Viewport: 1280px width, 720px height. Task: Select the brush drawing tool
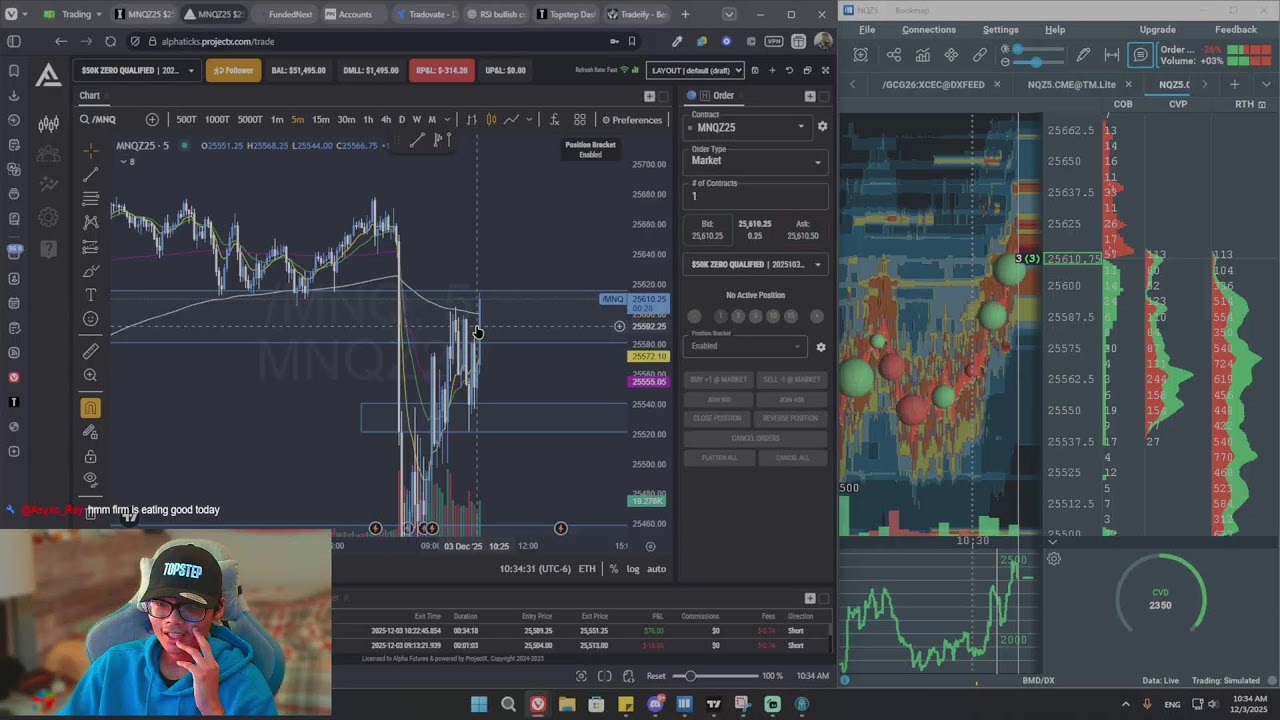pos(91,271)
